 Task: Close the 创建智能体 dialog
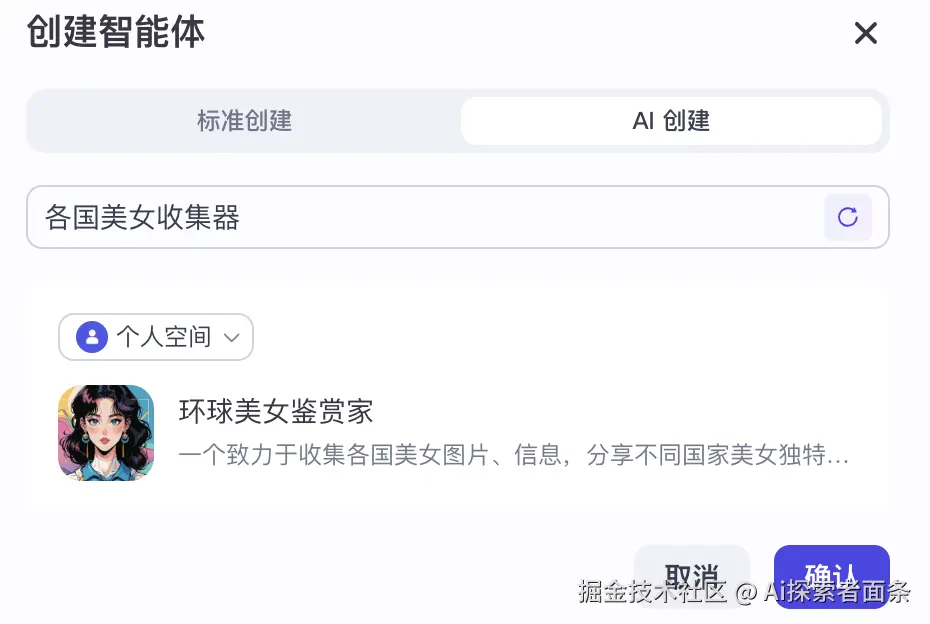click(x=865, y=34)
